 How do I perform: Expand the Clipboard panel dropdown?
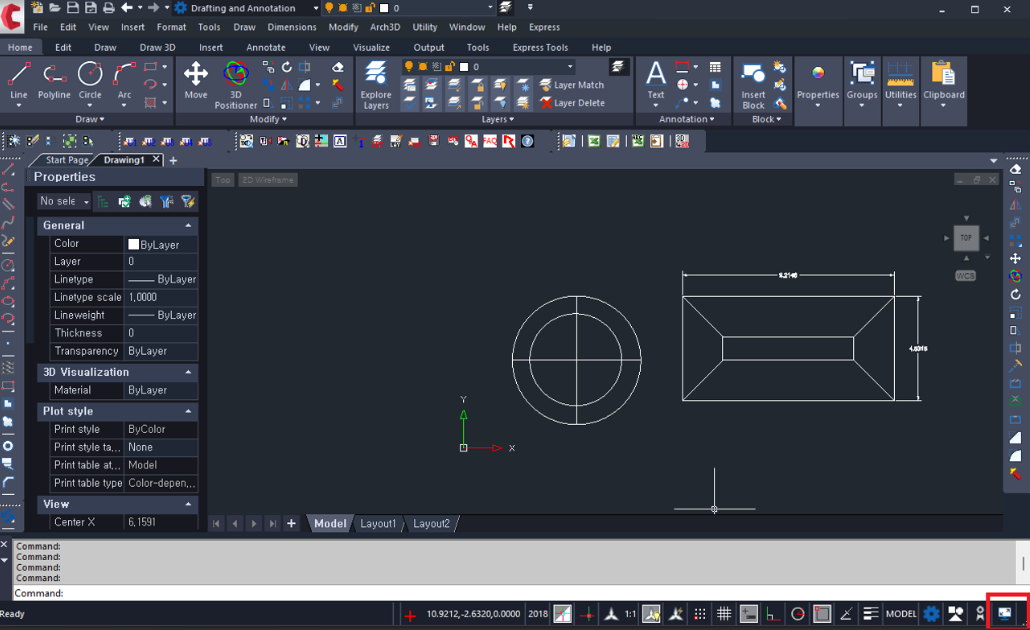click(943, 106)
